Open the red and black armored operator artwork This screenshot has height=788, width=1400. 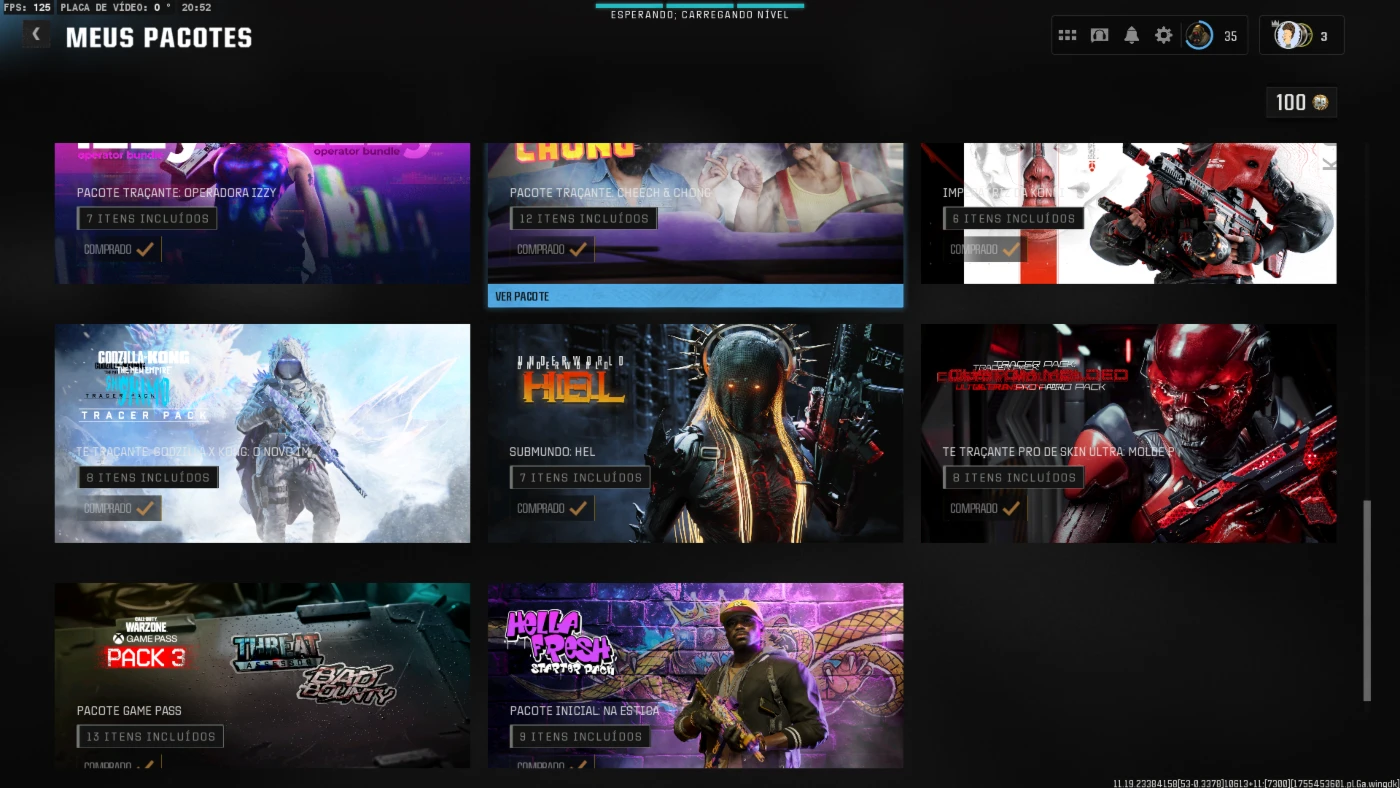pyautogui.click(x=1210, y=212)
